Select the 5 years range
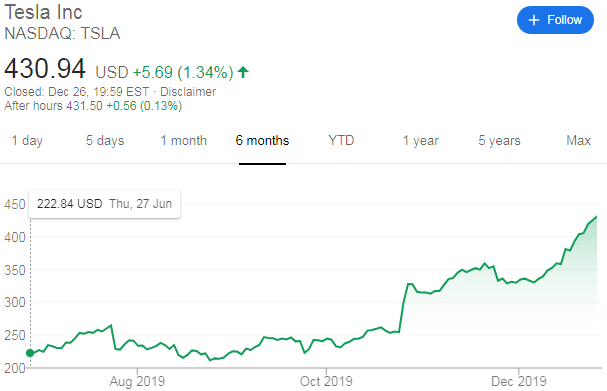This screenshot has height=391, width=607. 499,140
